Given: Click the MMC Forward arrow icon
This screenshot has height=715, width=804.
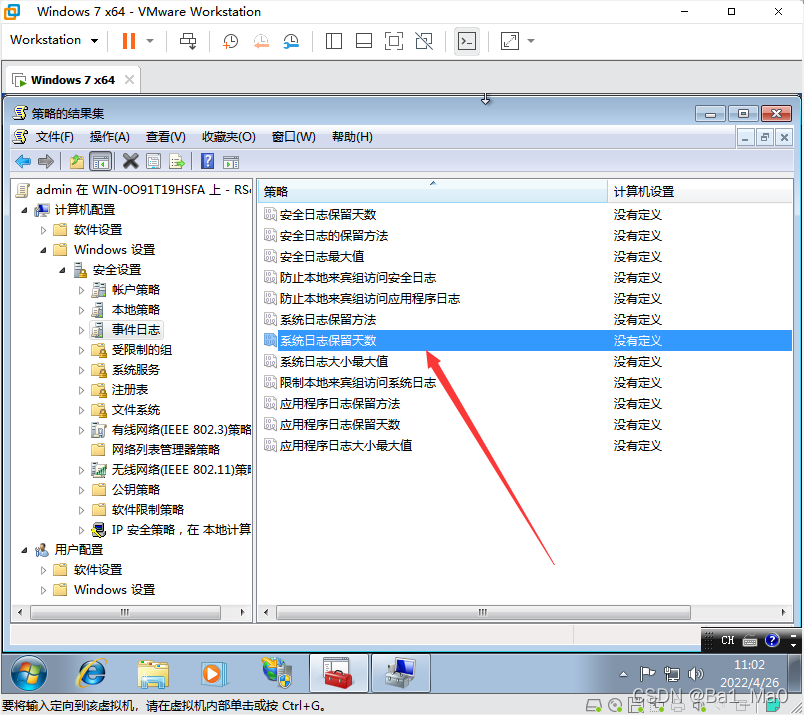Looking at the screenshot, I should click(46, 162).
